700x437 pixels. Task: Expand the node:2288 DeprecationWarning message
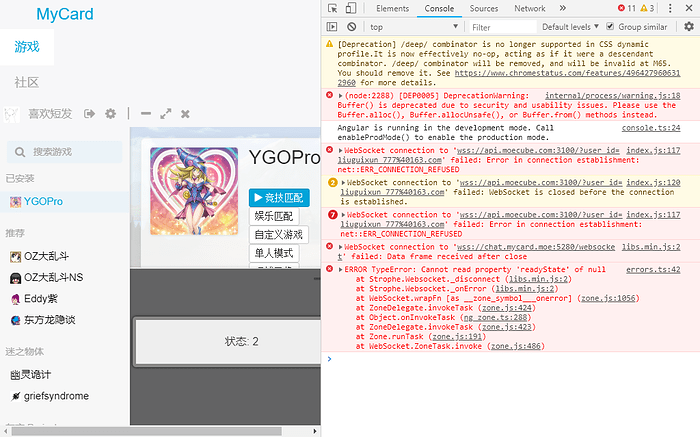point(340,96)
